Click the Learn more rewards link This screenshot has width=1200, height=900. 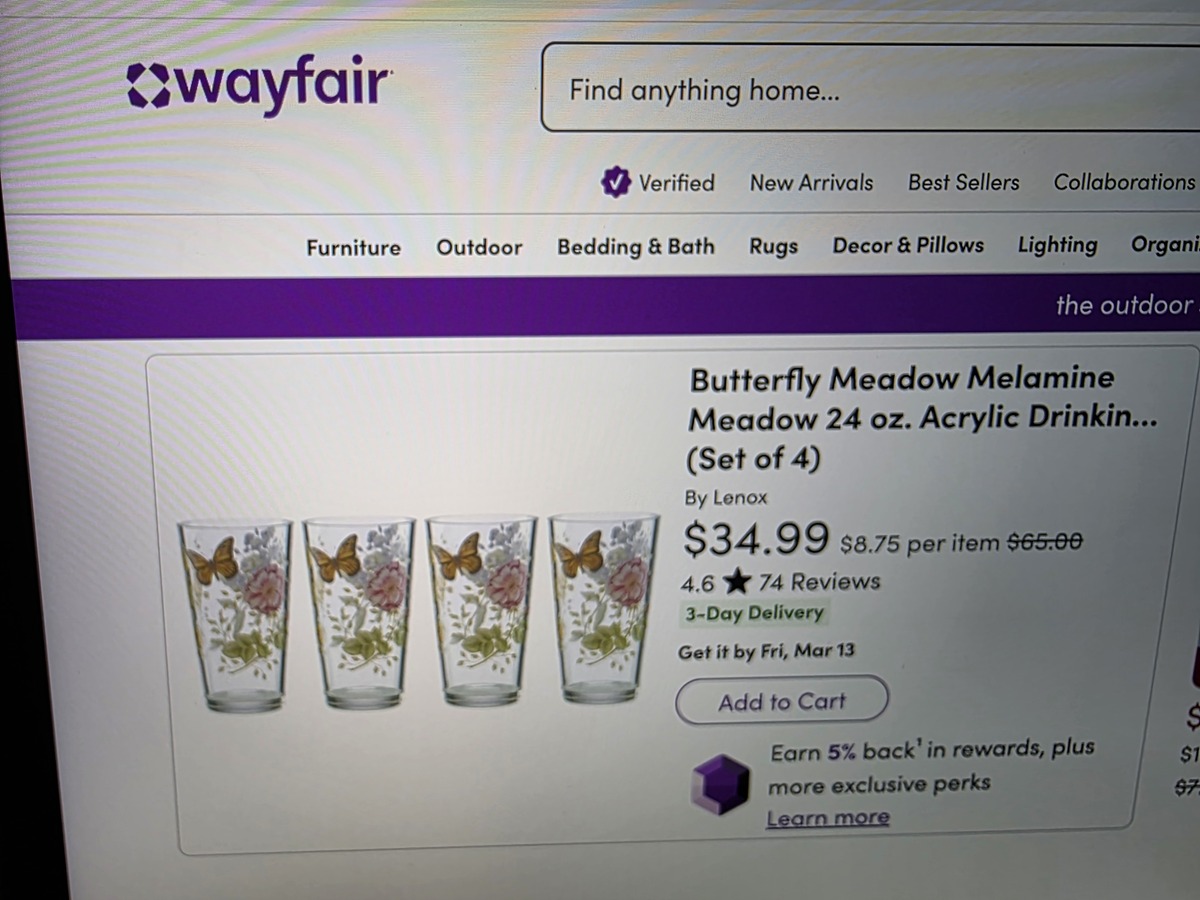827,818
